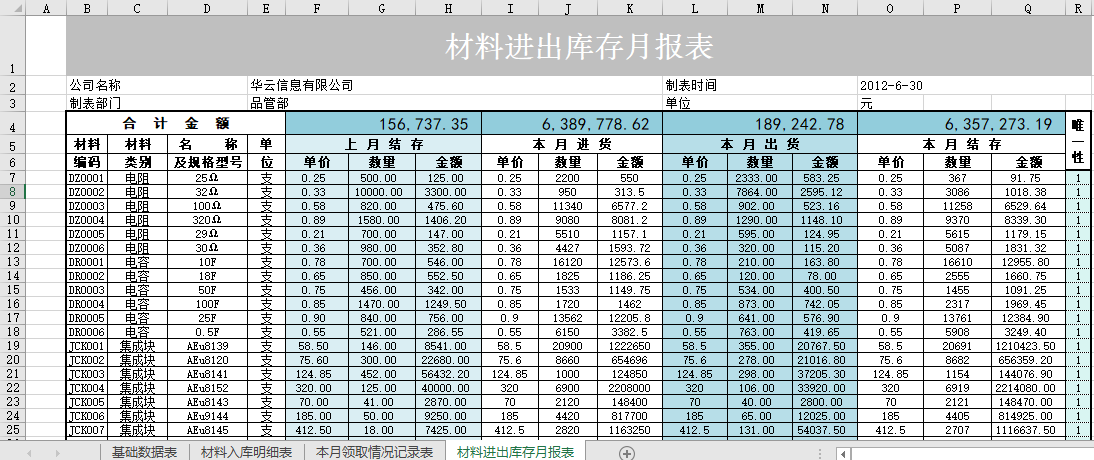Click the date cell 2012-6-30
Image resolution: width=1094 pixels, height=460 pixels.
tap(890, 86)
